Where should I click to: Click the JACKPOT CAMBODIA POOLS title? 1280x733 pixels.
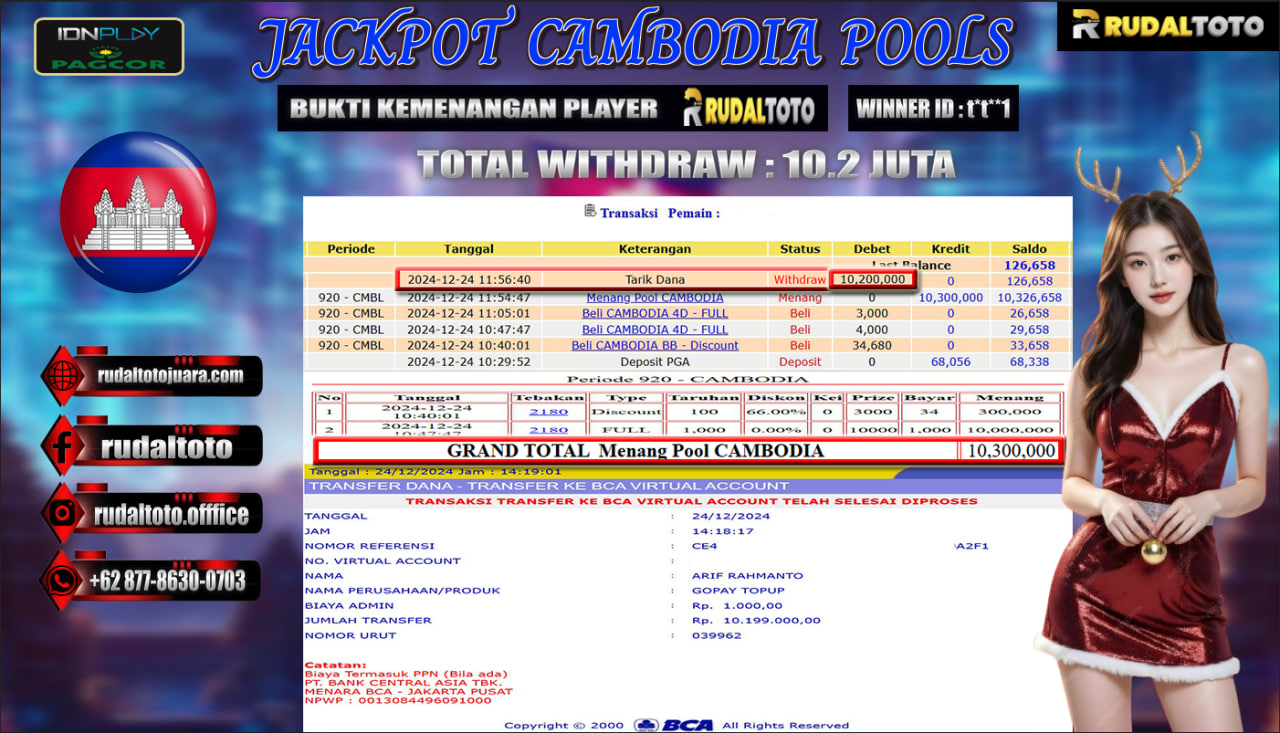click(634, 46)
